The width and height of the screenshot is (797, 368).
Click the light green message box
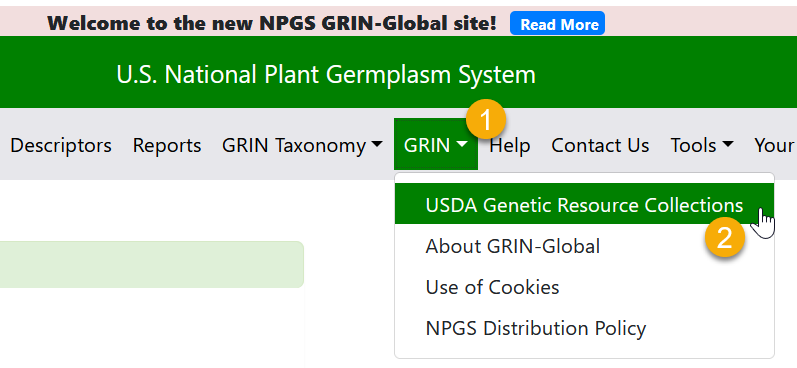coord(151,264)
